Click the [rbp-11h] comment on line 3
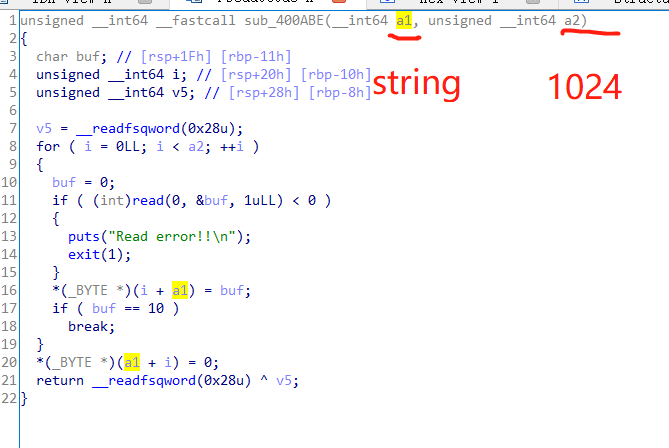The width and height of the screenshot is (669, 448). 256,56
